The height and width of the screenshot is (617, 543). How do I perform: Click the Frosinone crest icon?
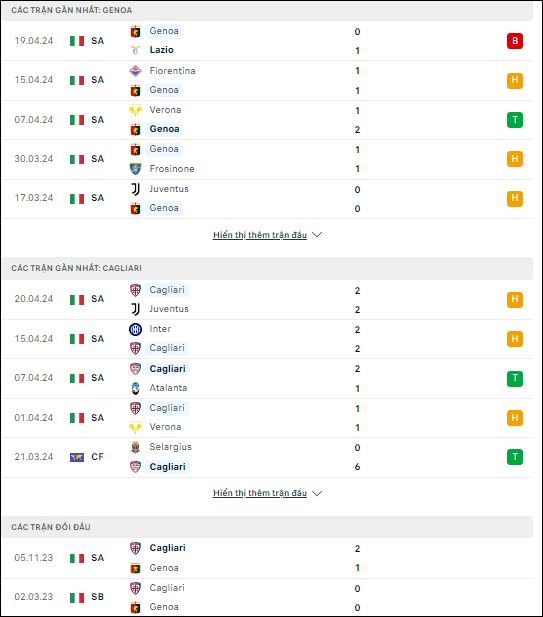click(135, 169)
